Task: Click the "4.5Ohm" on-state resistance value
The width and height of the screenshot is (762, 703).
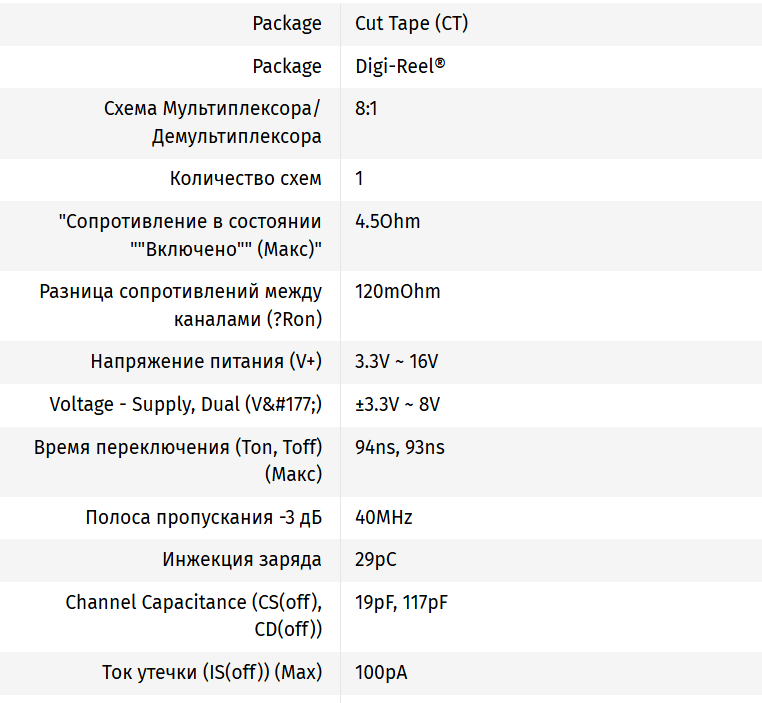Action: (388, 221)
